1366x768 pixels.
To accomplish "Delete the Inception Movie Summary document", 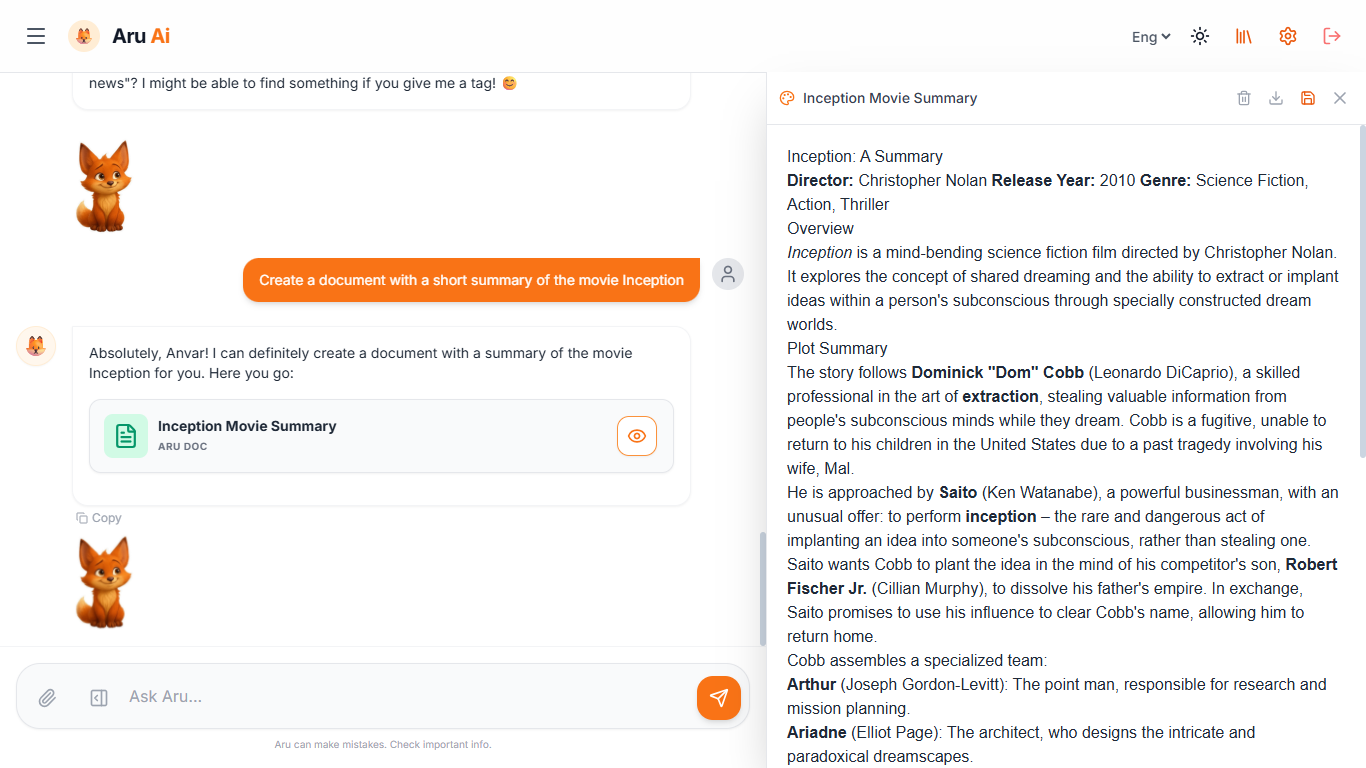I will 1244,98.
